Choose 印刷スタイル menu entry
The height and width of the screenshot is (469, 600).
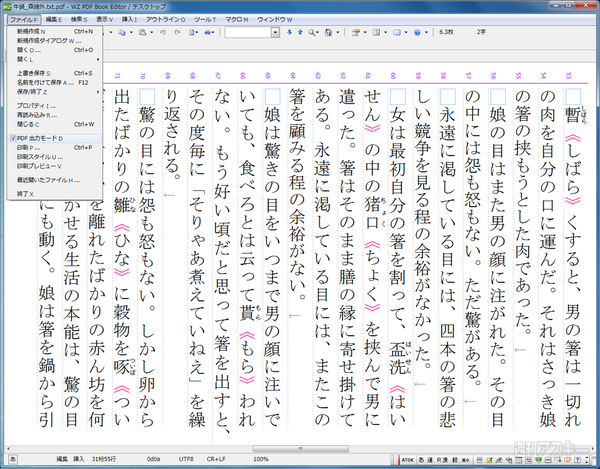click(55, 157)
